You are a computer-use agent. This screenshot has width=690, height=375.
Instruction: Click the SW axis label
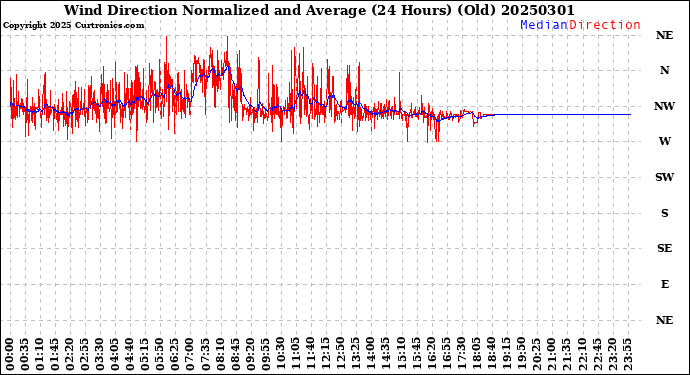pos(664,177)
